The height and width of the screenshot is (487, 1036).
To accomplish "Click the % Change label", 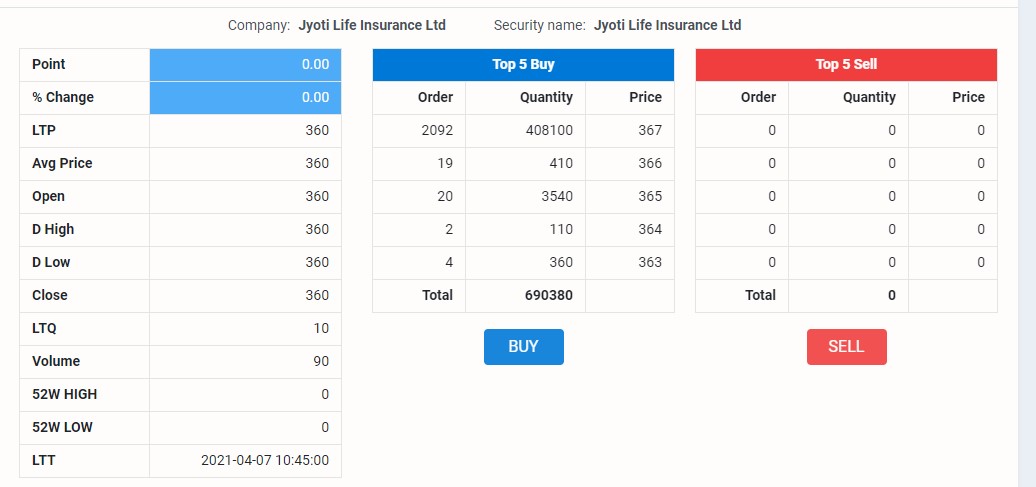I will [63, 97].
